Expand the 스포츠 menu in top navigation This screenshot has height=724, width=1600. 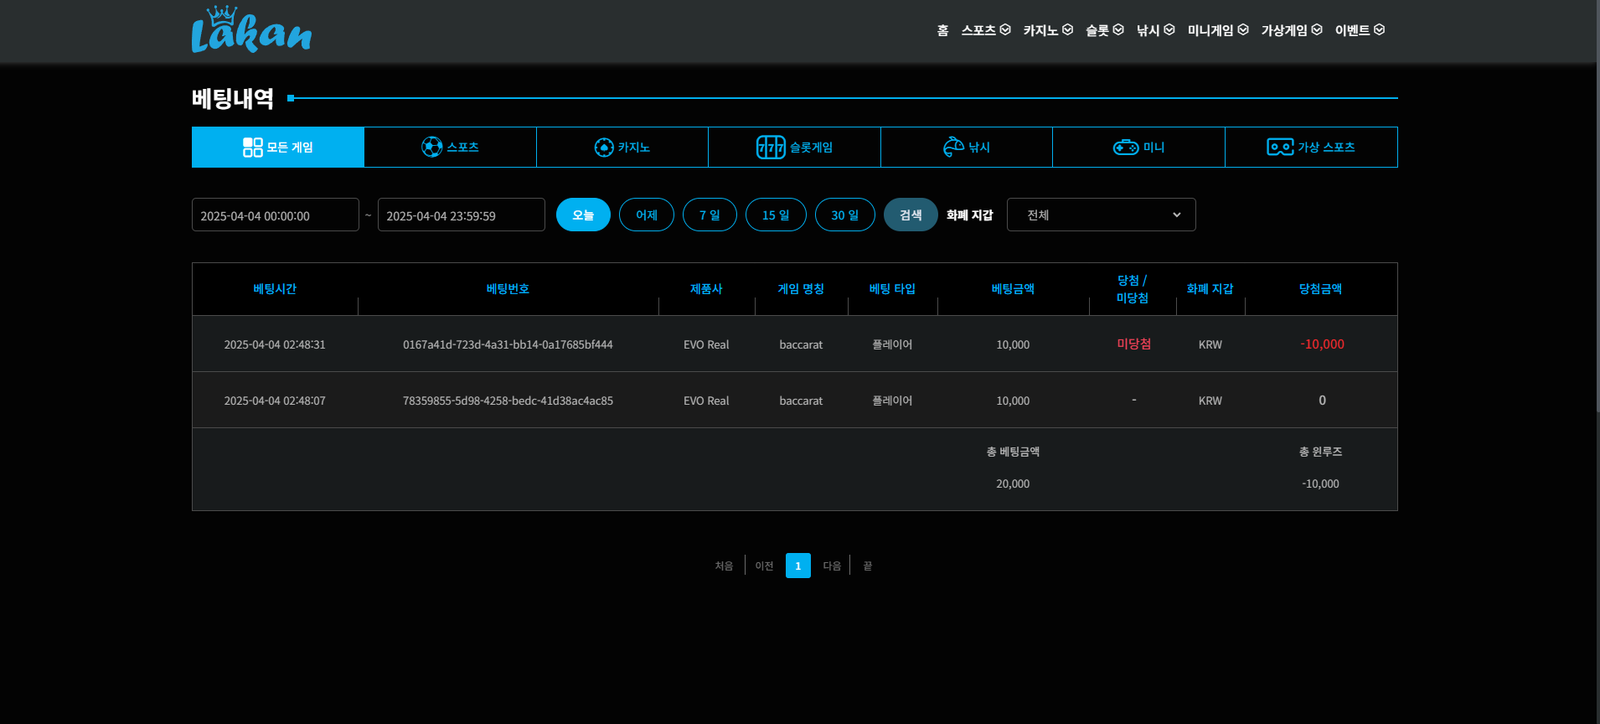(x=985, y=30)
